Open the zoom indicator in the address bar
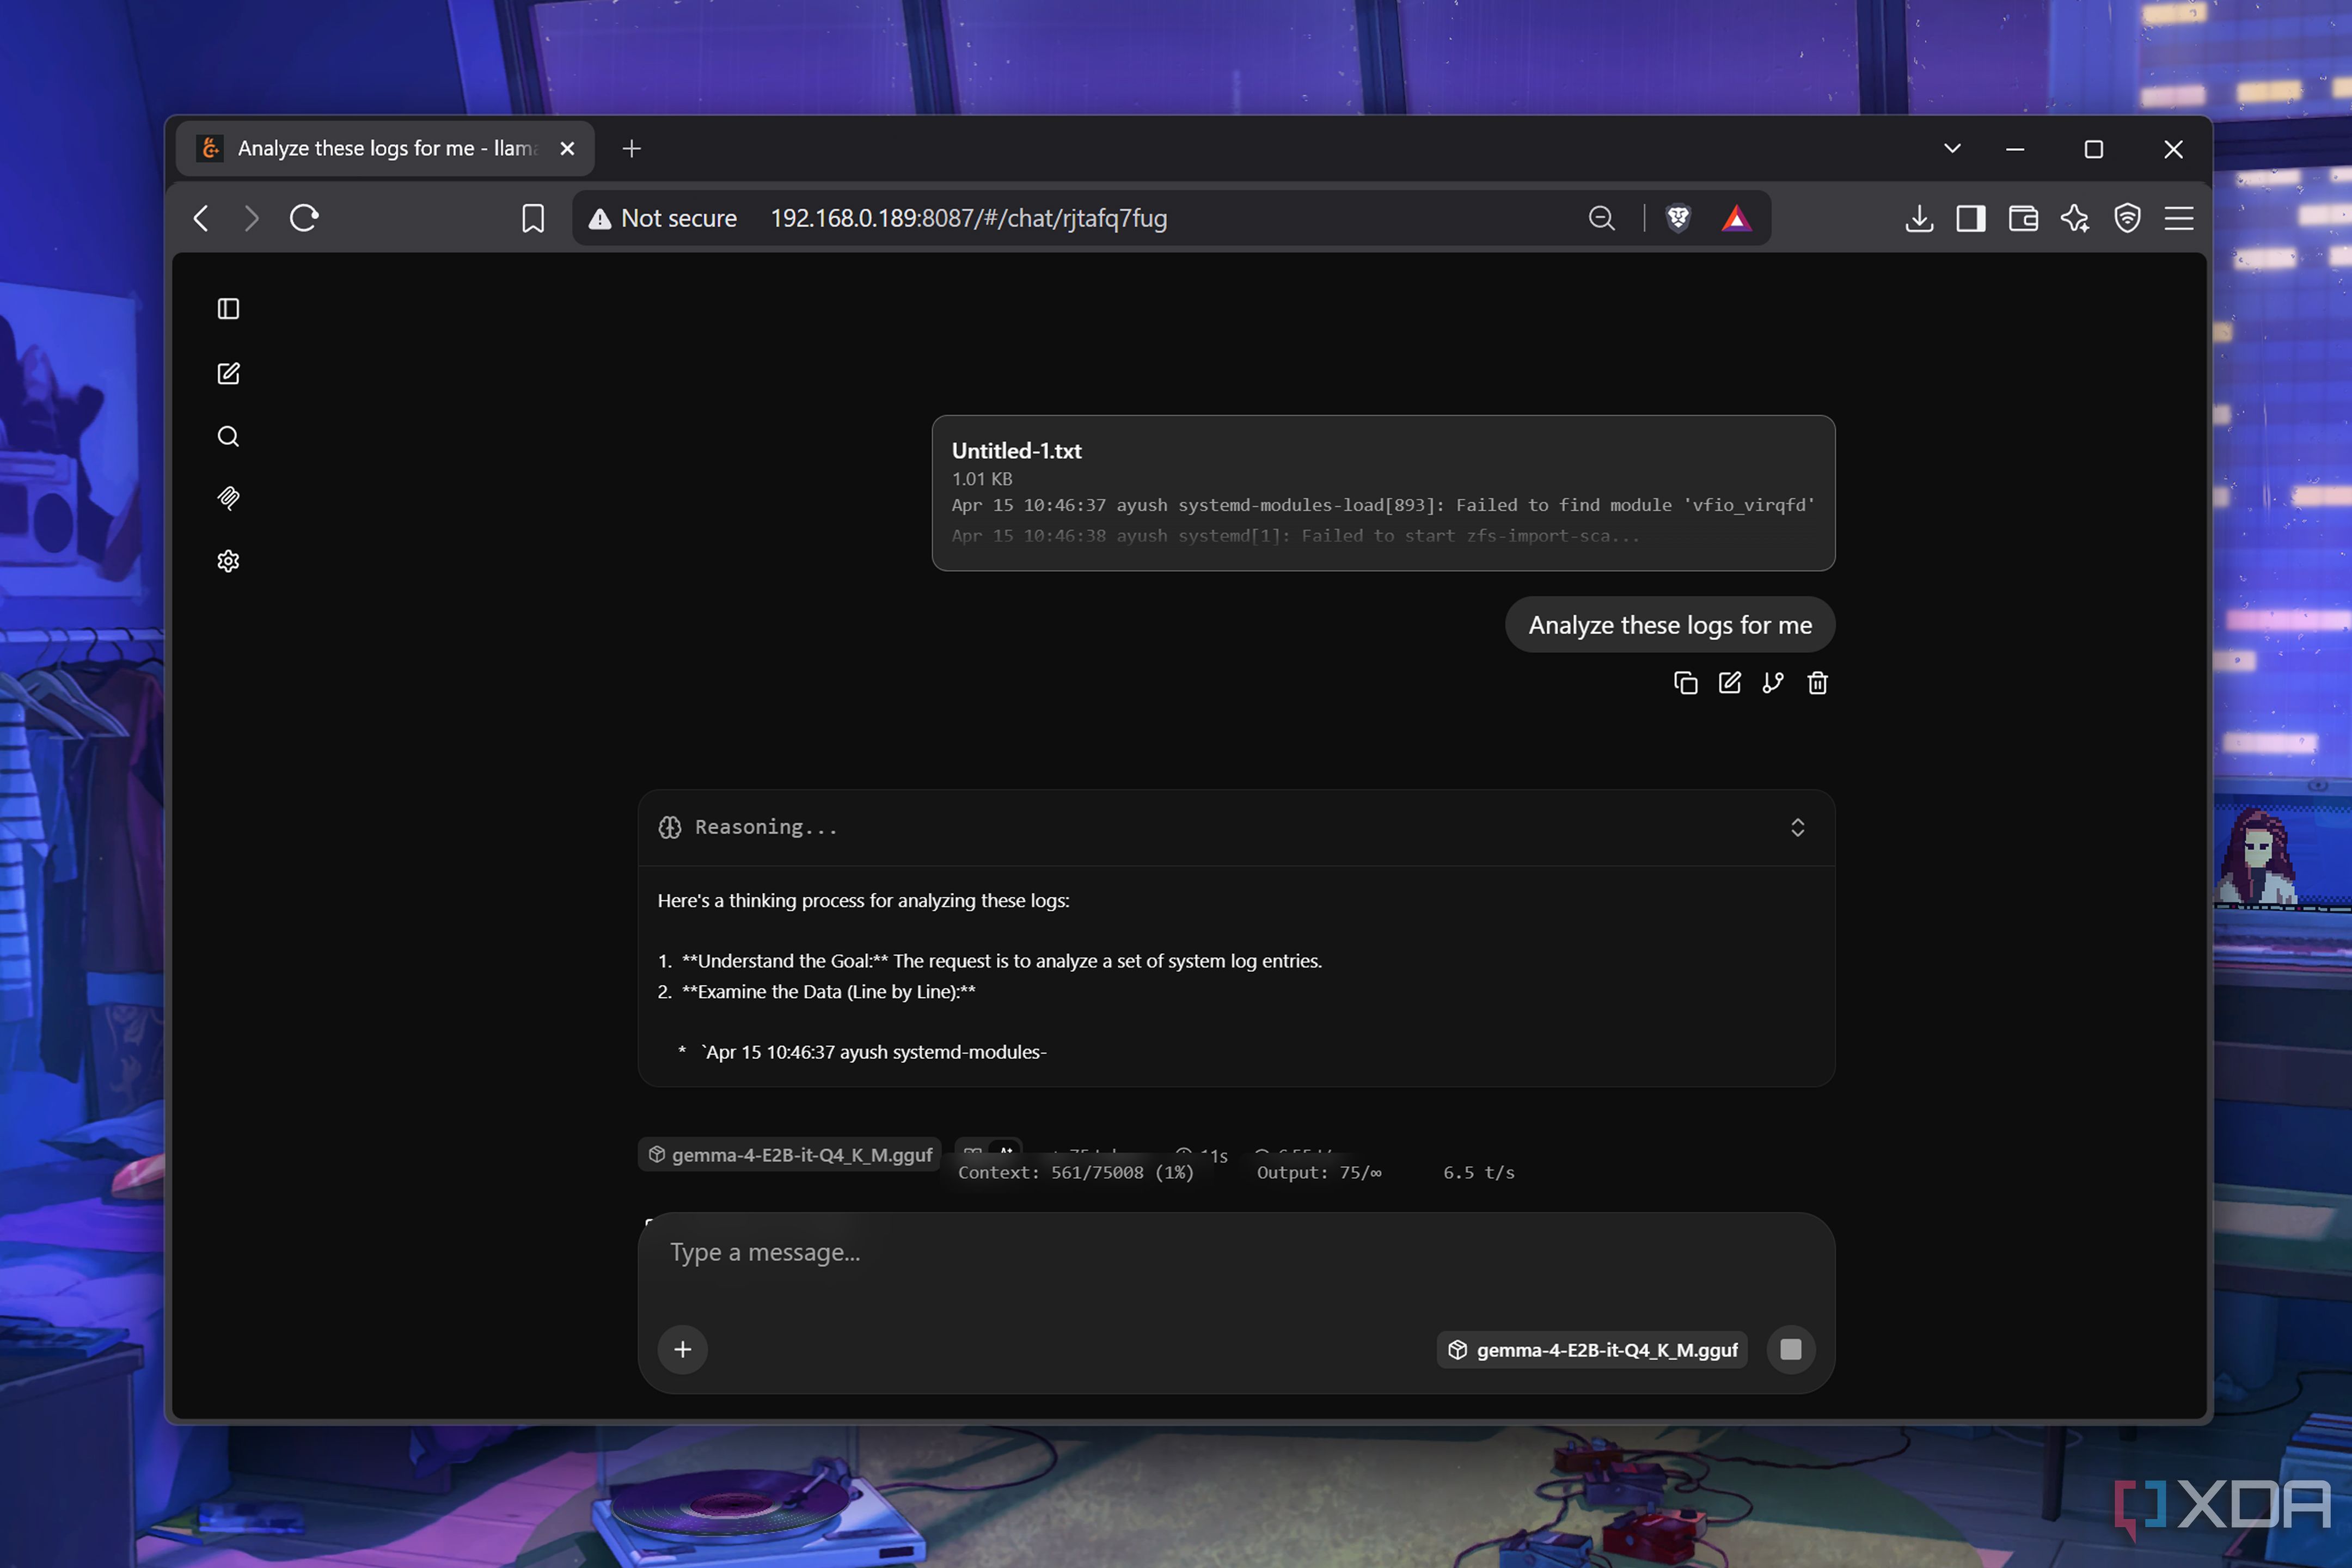The image size is (2352, 1568). click(x=1601, y=218)
